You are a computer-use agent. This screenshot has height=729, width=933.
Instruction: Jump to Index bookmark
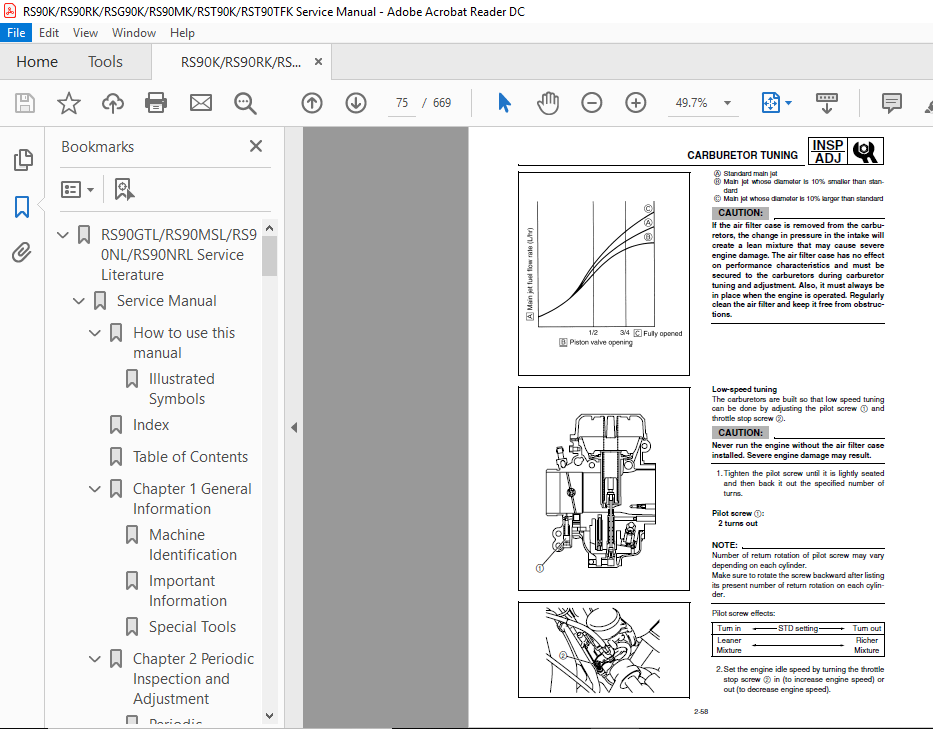(x=151, y=425)
